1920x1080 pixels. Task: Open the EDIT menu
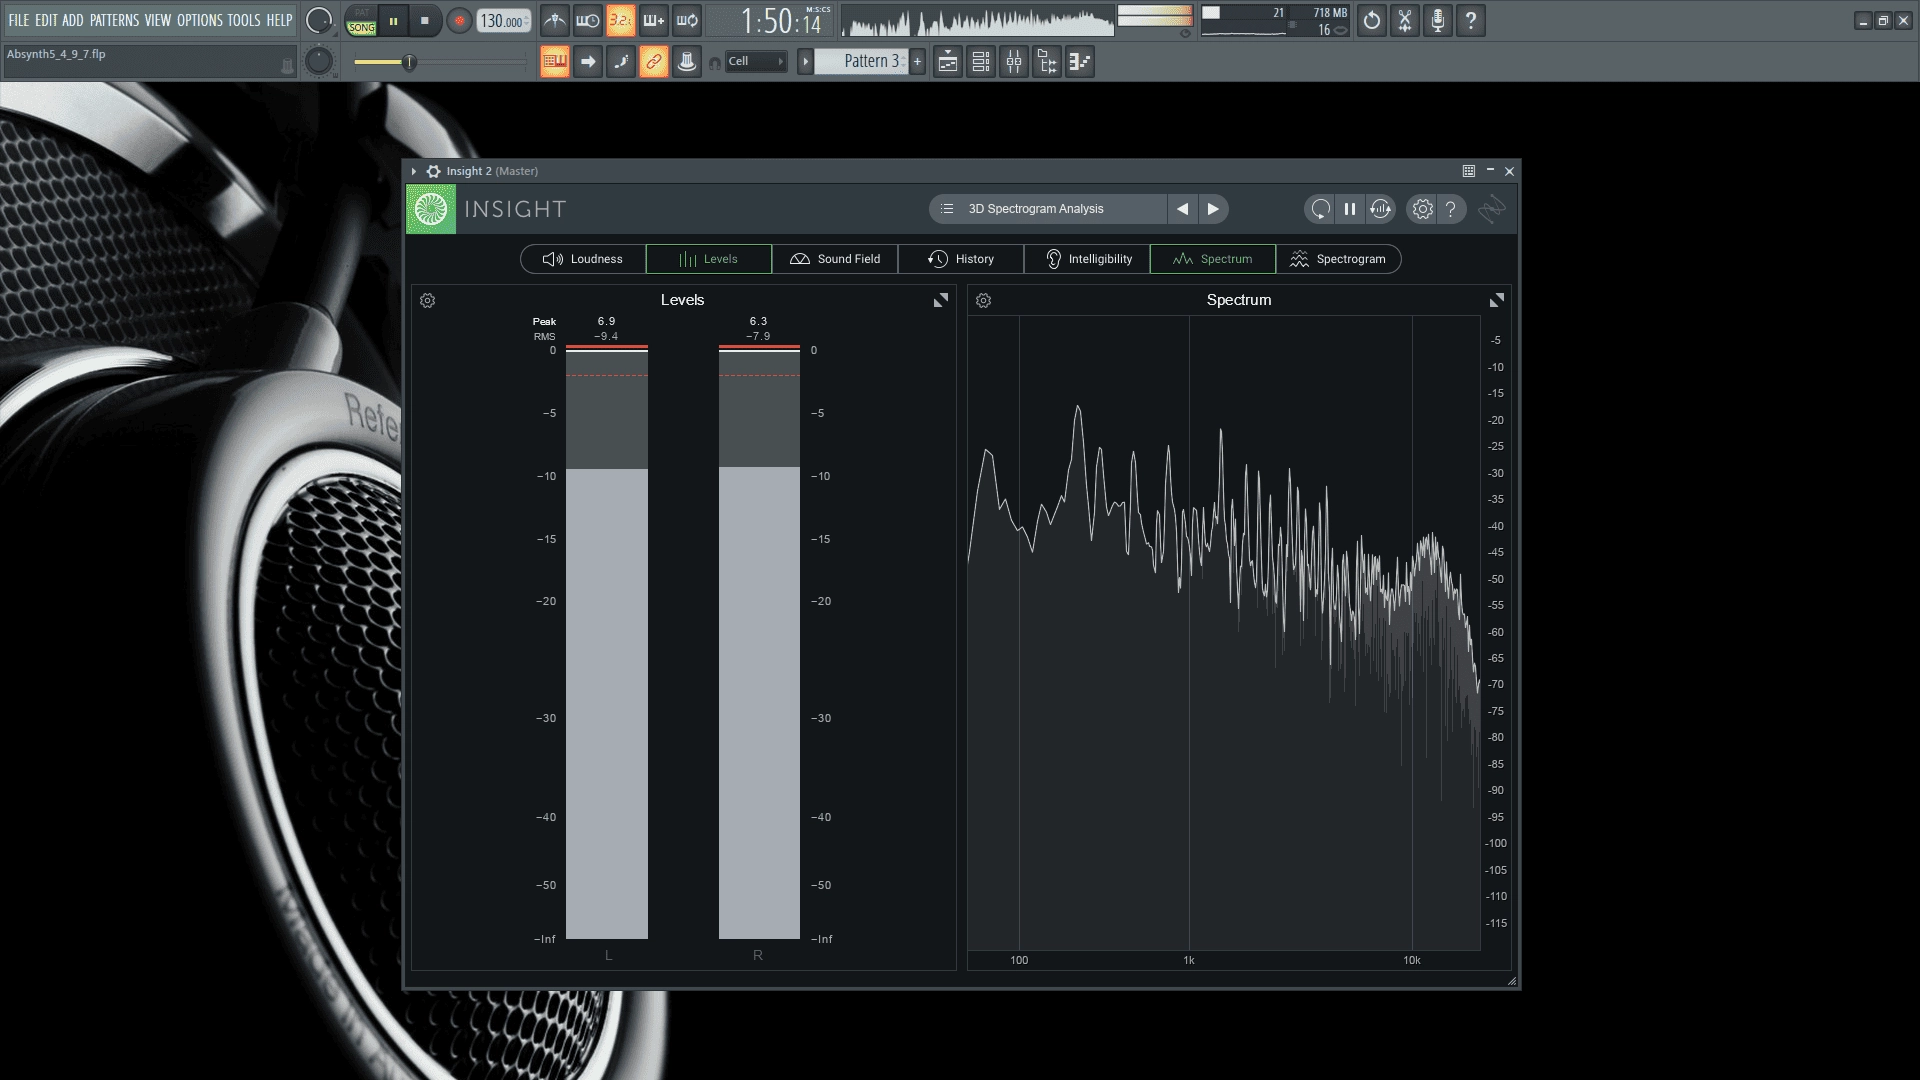pyautogui.click(x=46, y=20)
